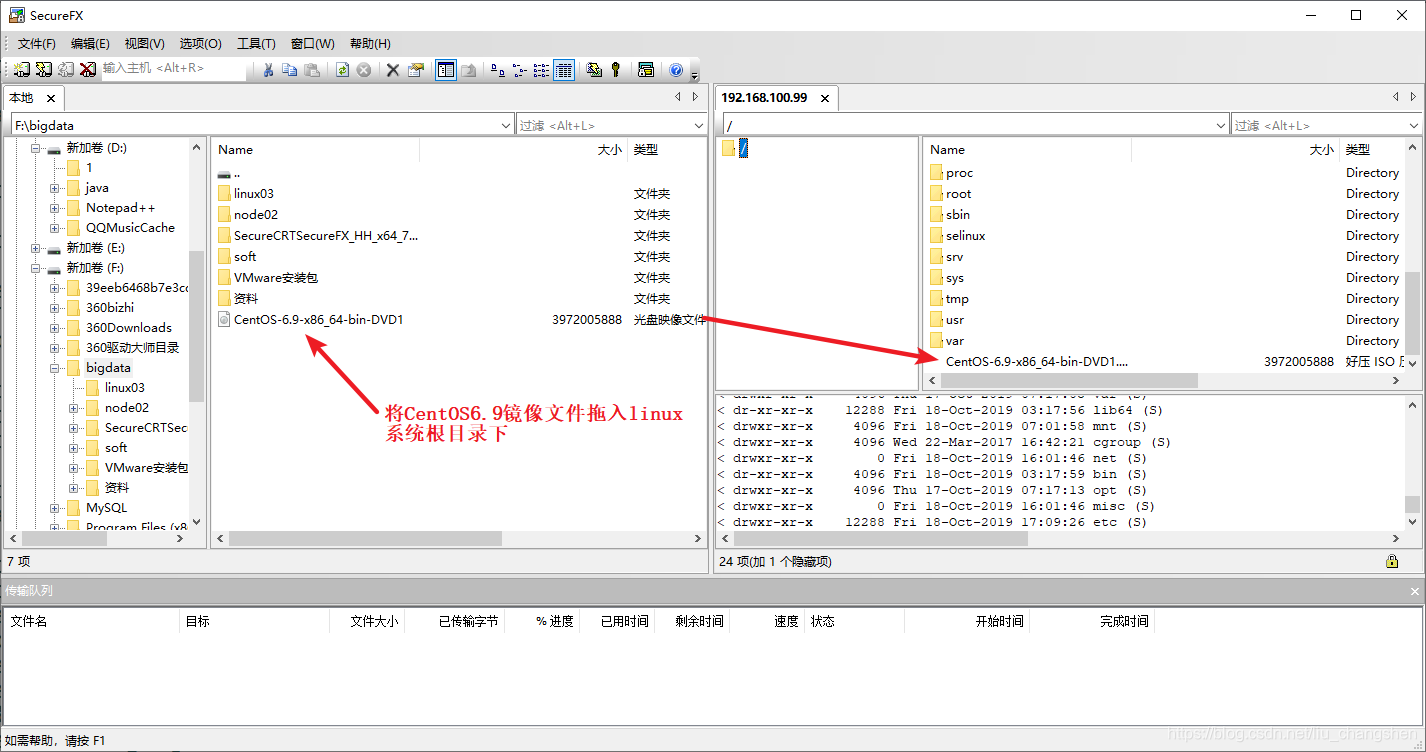
Task: Switch to Large Icons view
Action: click(x=497, y=69)
